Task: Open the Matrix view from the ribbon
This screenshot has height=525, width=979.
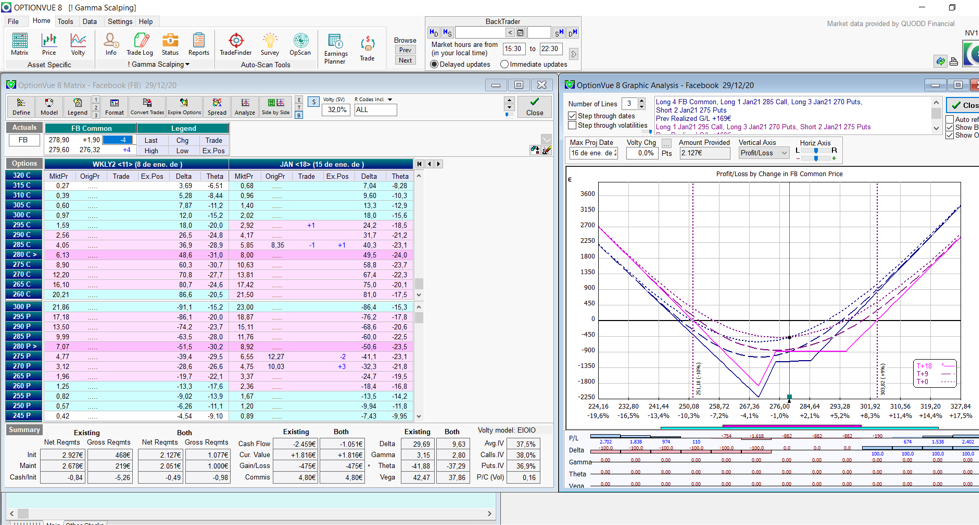Action: pyautogui.click(x=19, y=44)
